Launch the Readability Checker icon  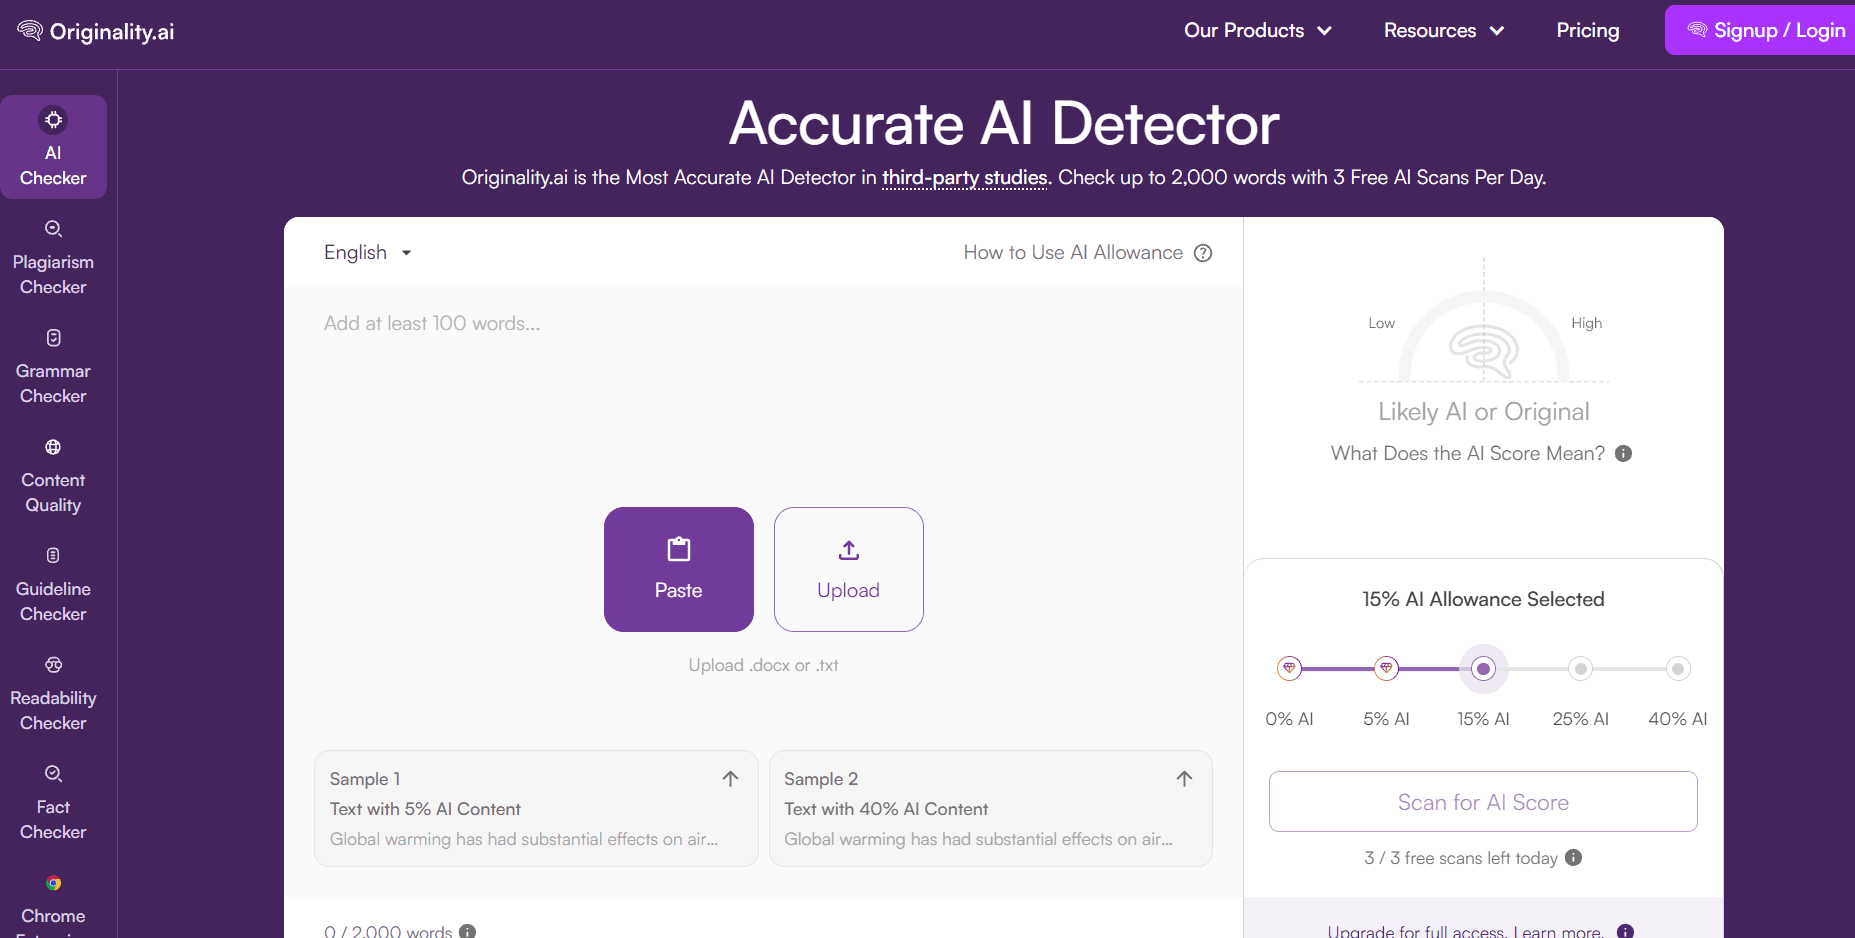coord(53,665)
